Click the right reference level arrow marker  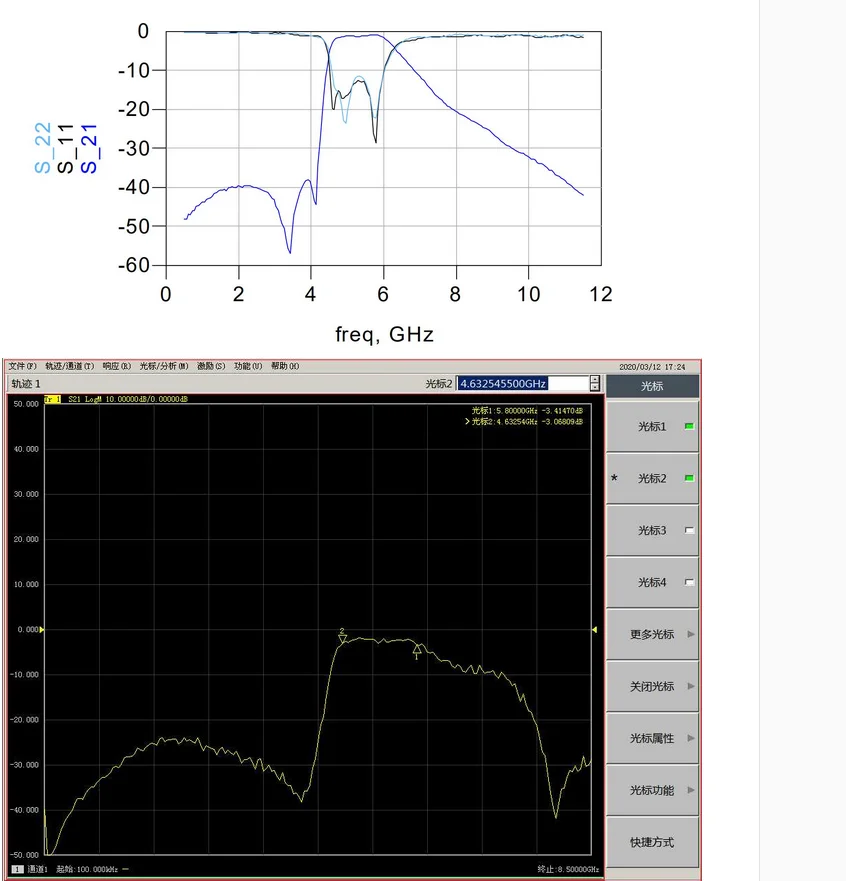click(594, 629)
